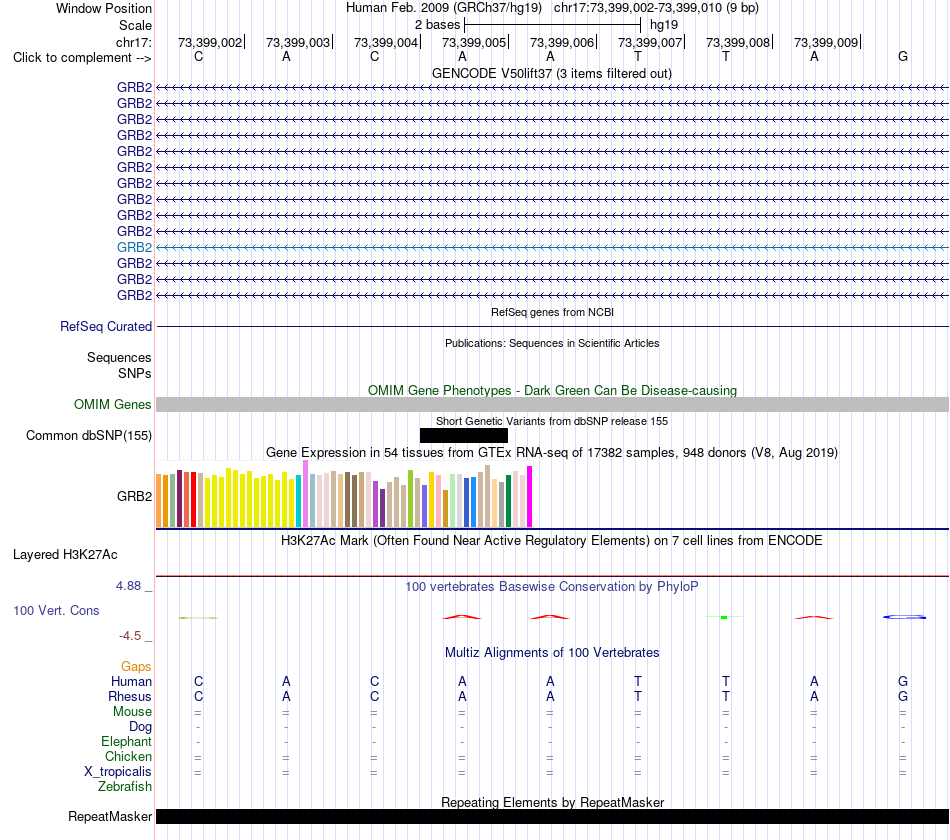Open 'OMIM Gene Phenotypes' track title
This screenshot has width=950, height=840.
pyautogui.click(x=552, y=390)
